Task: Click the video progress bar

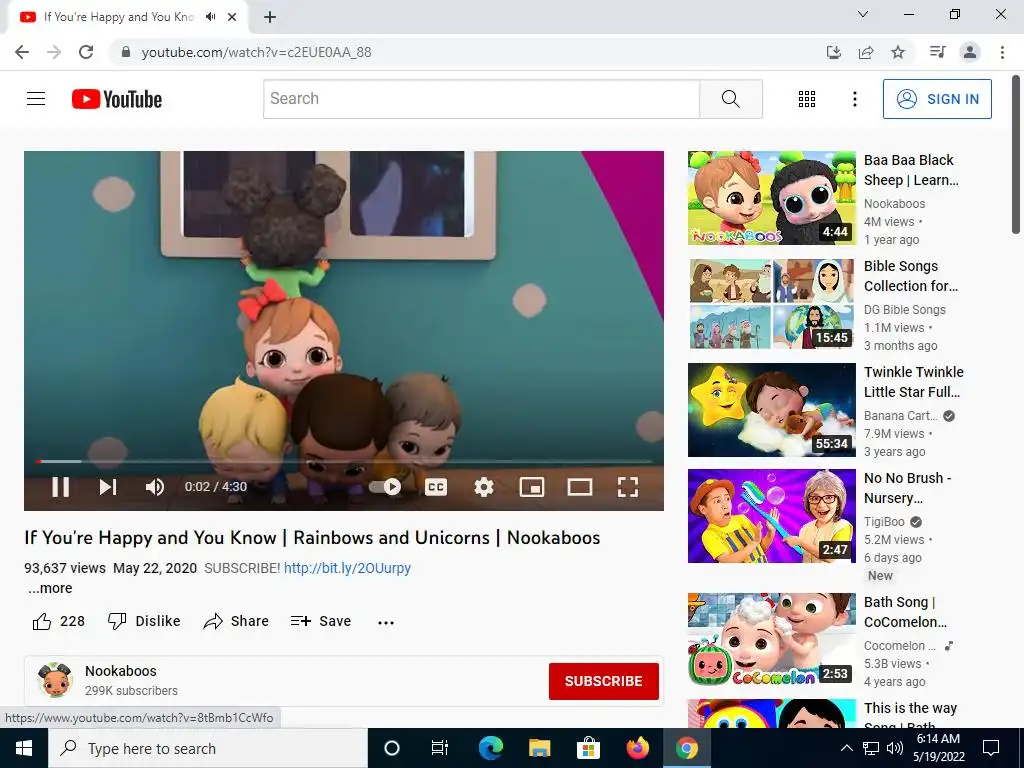Action: [x=344, y=461]
